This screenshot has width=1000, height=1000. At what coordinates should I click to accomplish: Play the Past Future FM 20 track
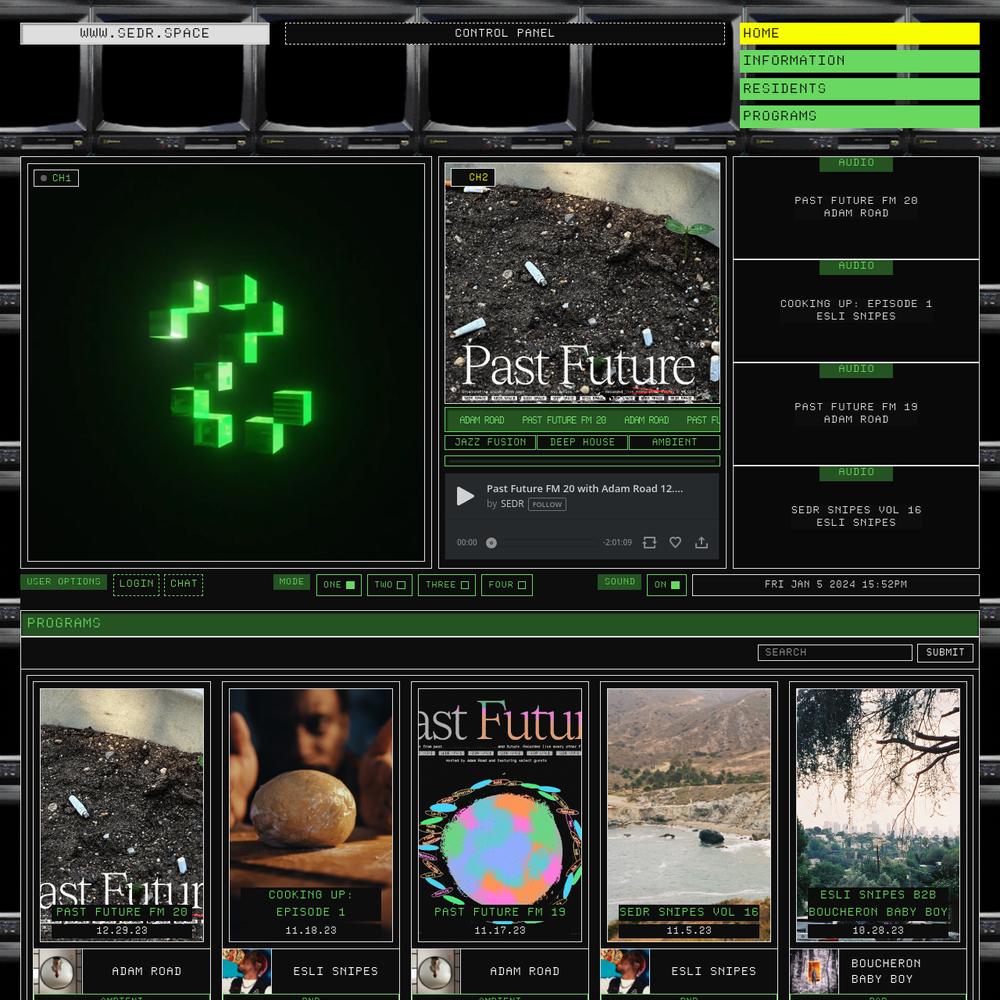(x=465, y=496)
